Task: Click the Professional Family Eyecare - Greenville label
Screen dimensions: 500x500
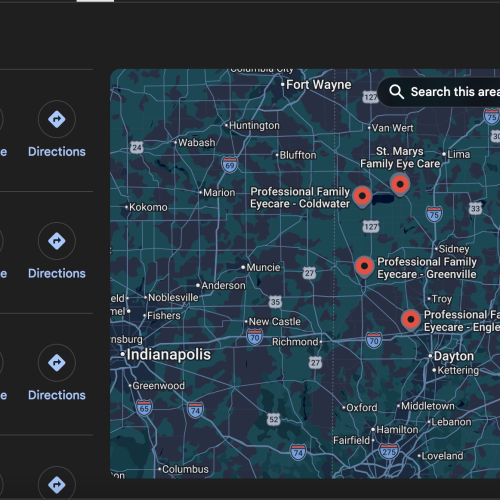Action: (x=427, y=268)
